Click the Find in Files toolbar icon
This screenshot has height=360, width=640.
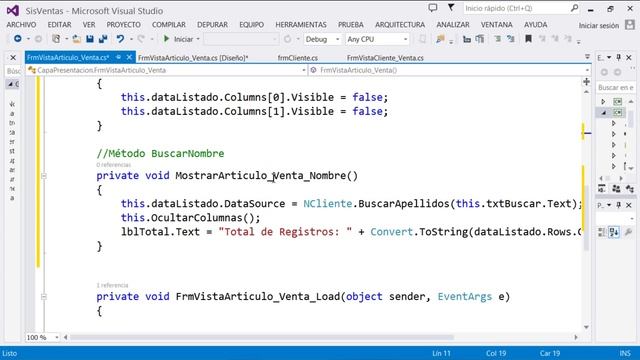point(440,39)
